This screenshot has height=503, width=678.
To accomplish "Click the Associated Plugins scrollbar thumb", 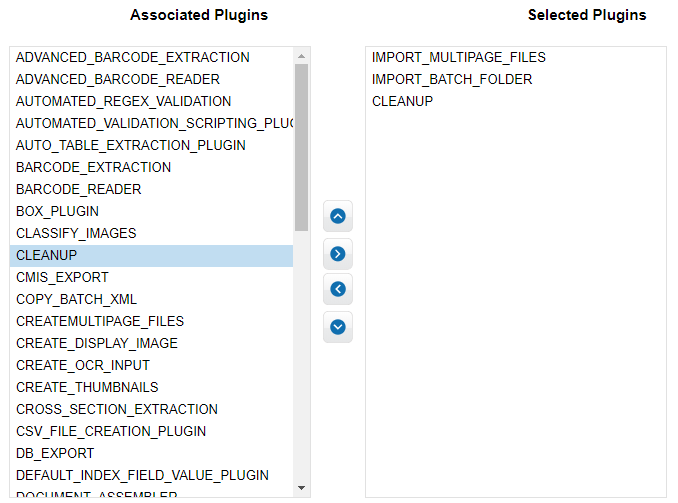I will point(301,147).
